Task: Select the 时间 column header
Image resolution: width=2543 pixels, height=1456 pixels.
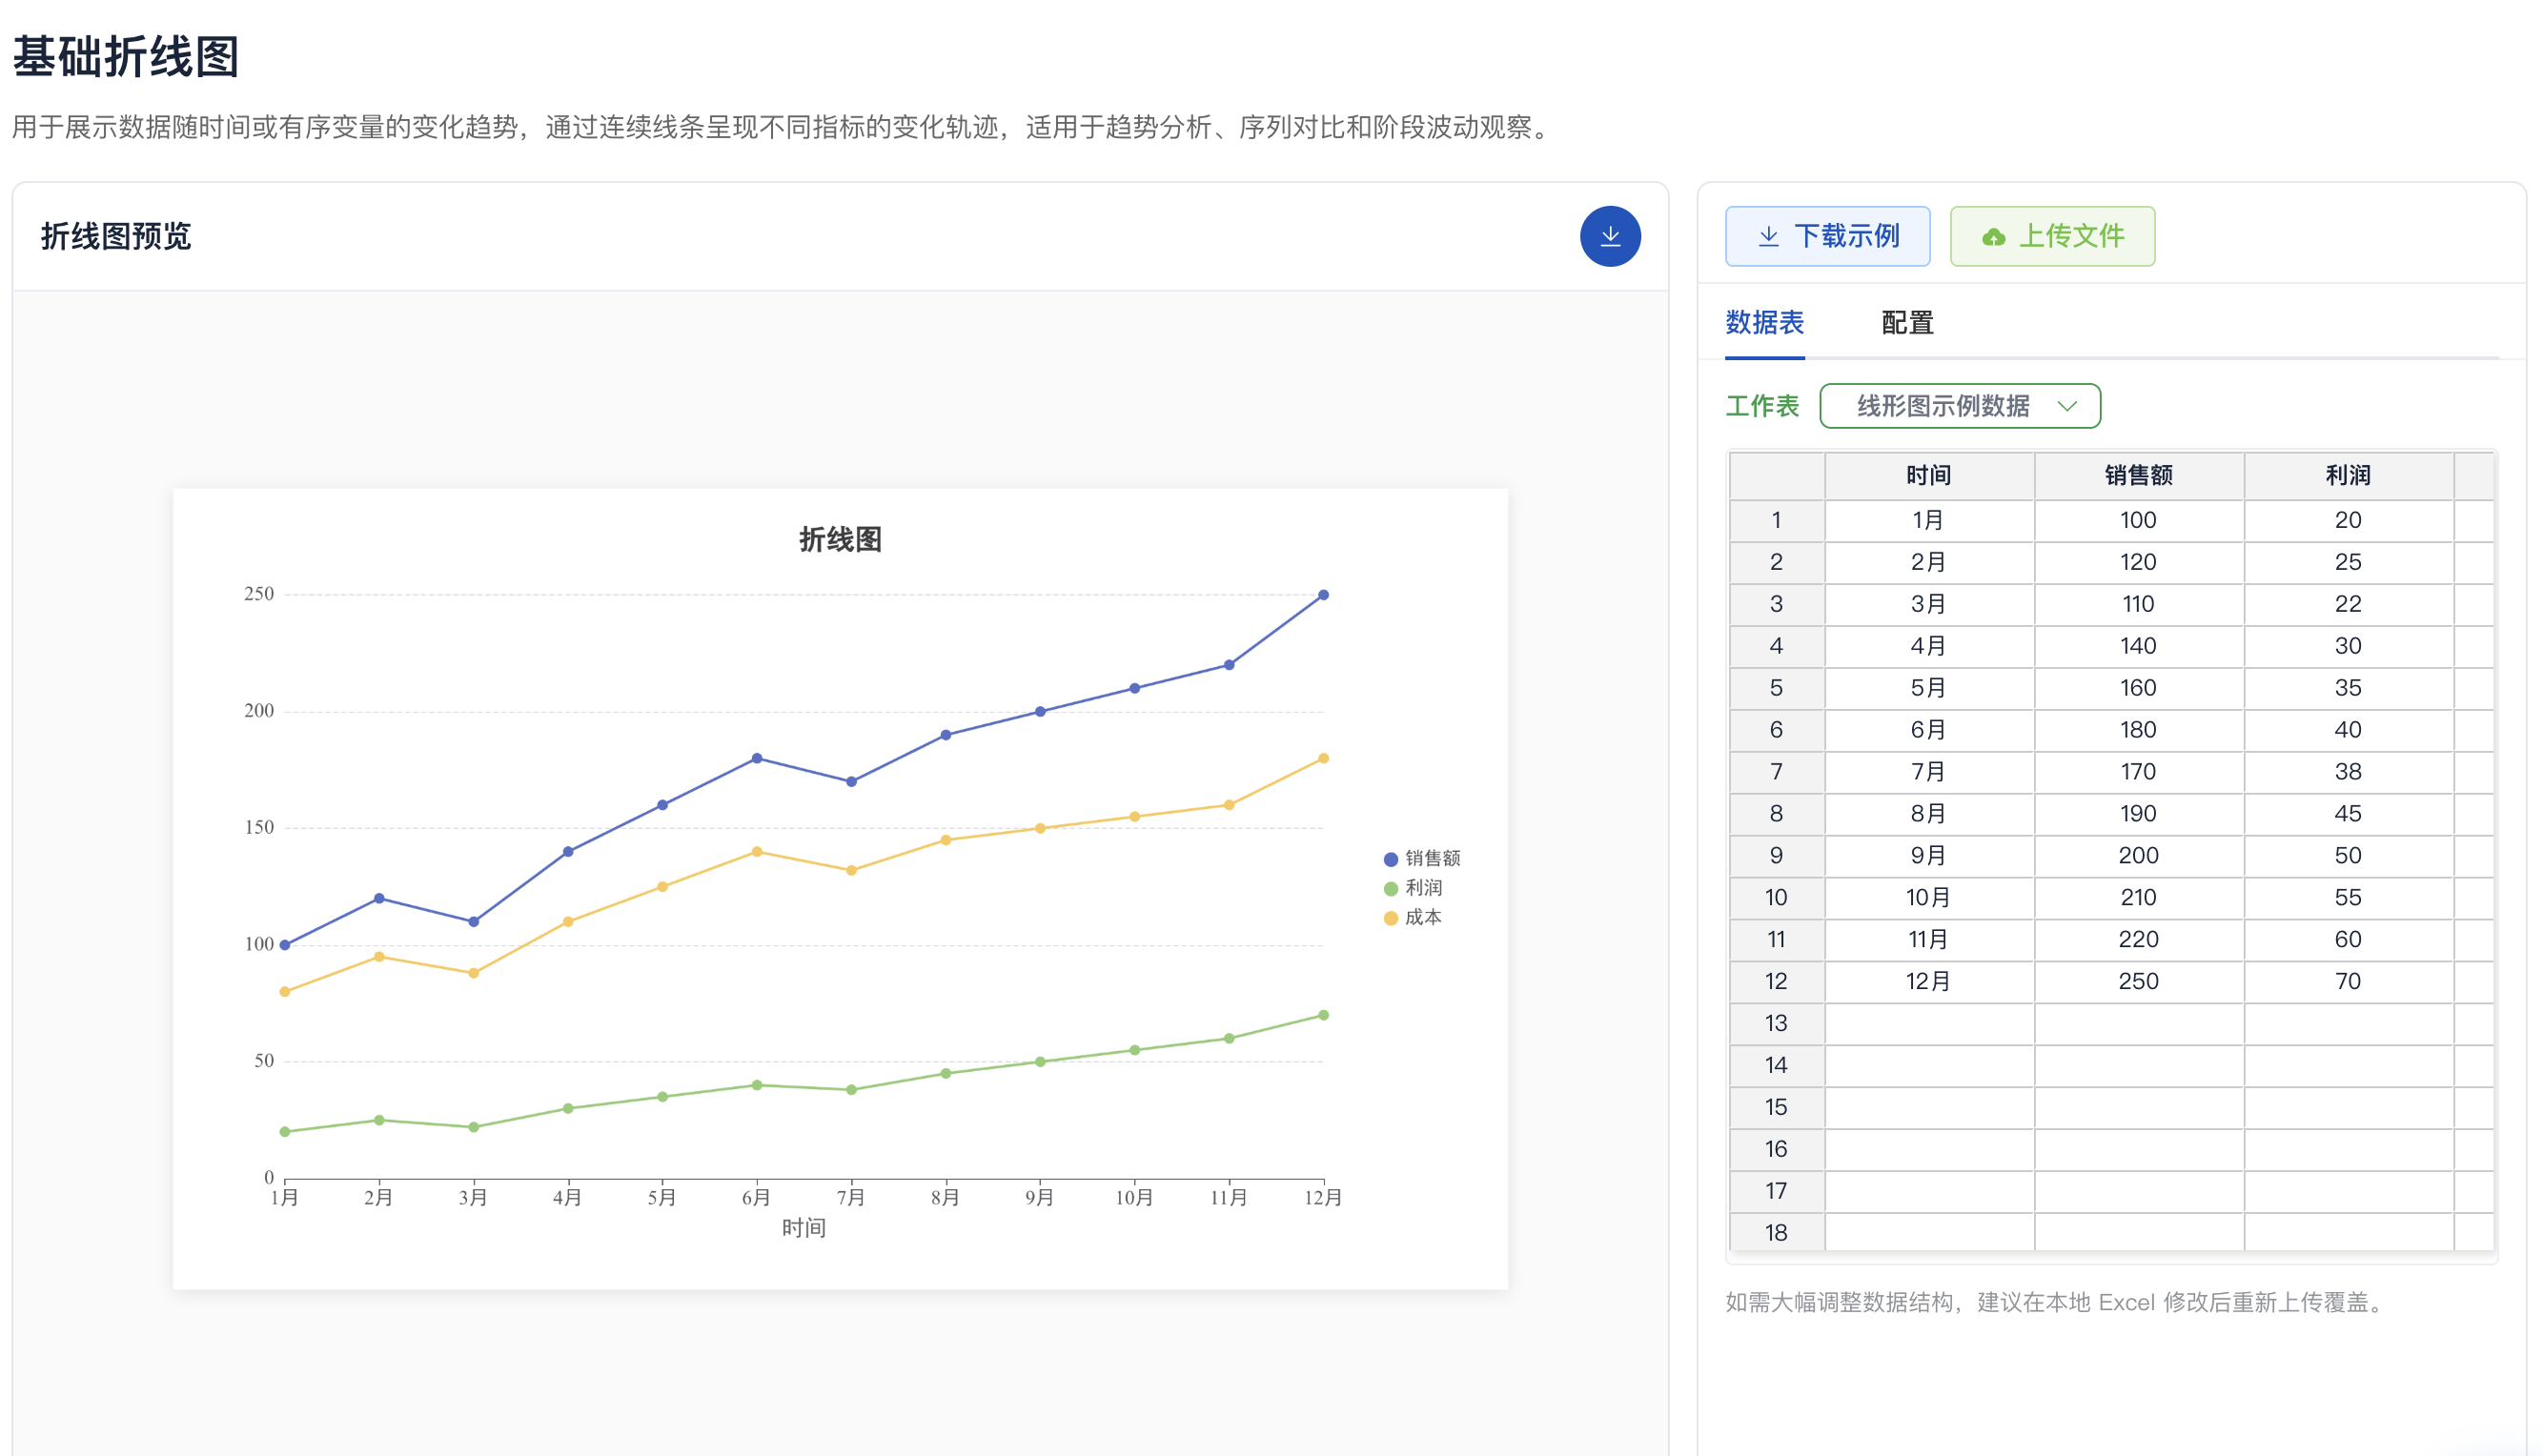Action: 1929,476
